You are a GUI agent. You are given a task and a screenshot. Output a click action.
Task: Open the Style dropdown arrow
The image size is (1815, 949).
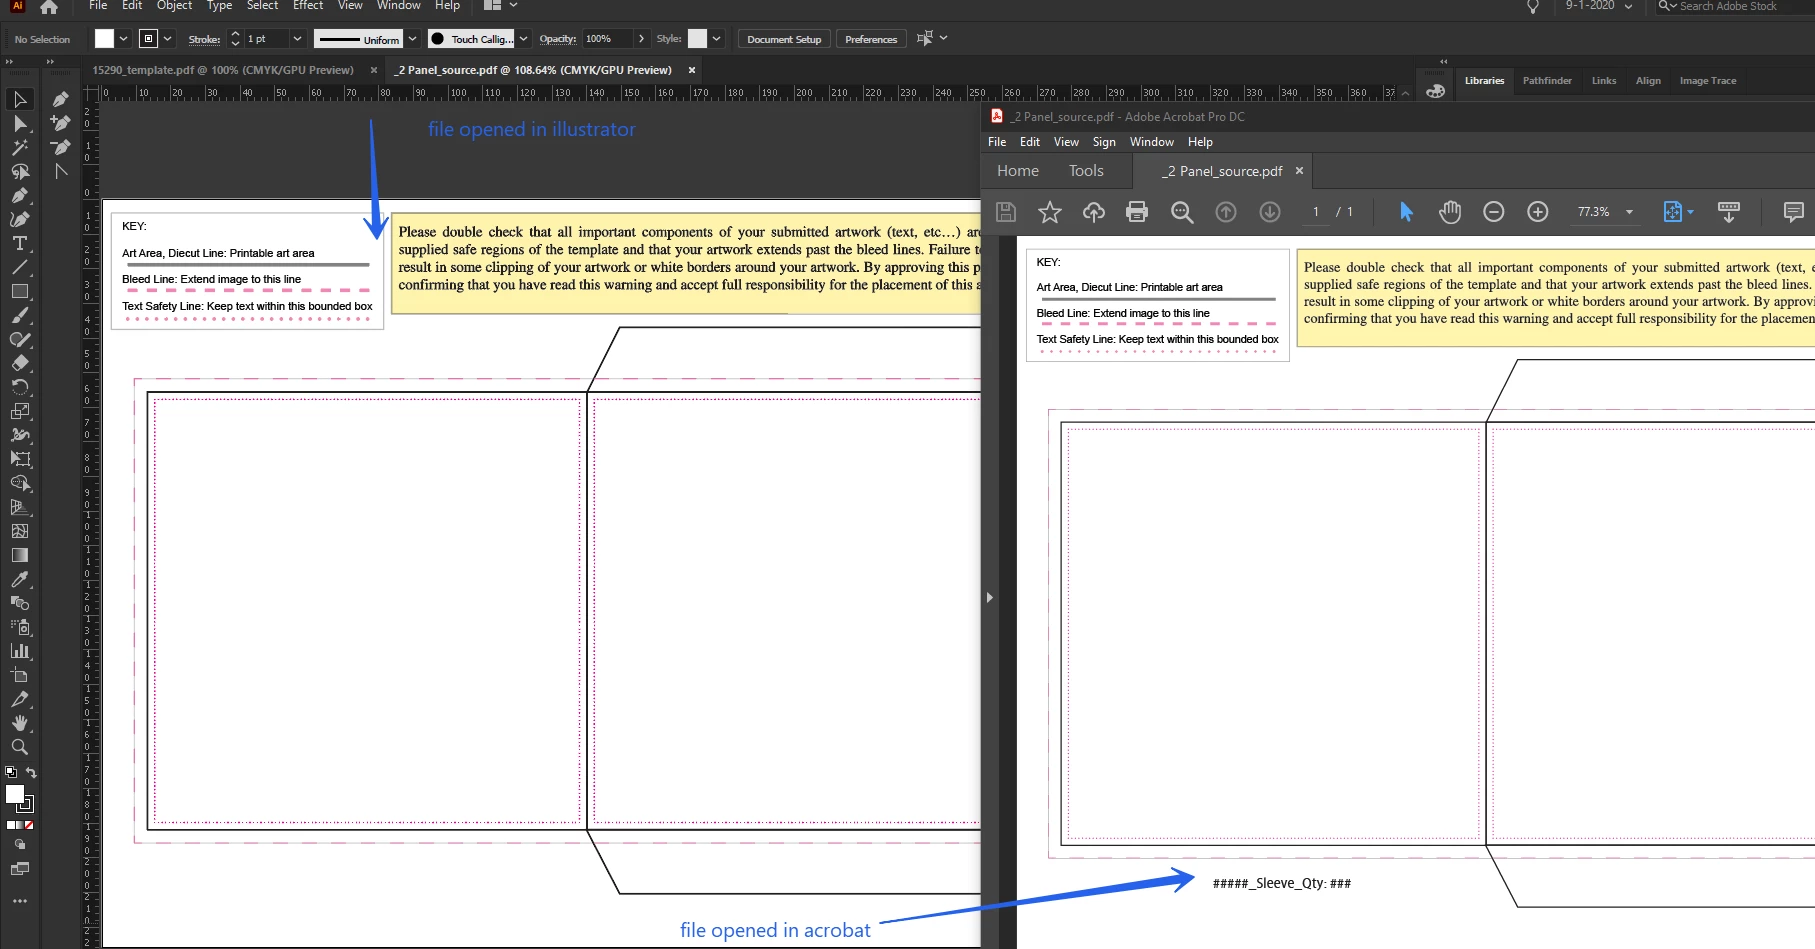coord(716,39)
